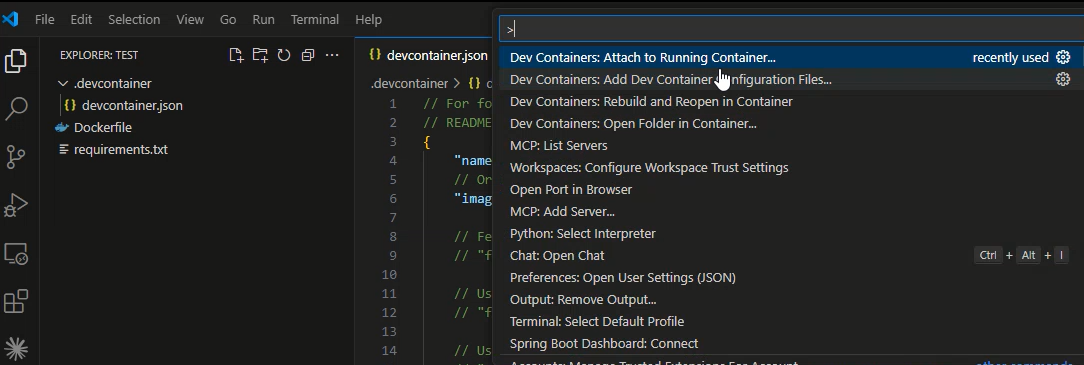Click the starburst icon at bottom of activity bar
Screen dimensions: 1084x365
click(16, 350)
